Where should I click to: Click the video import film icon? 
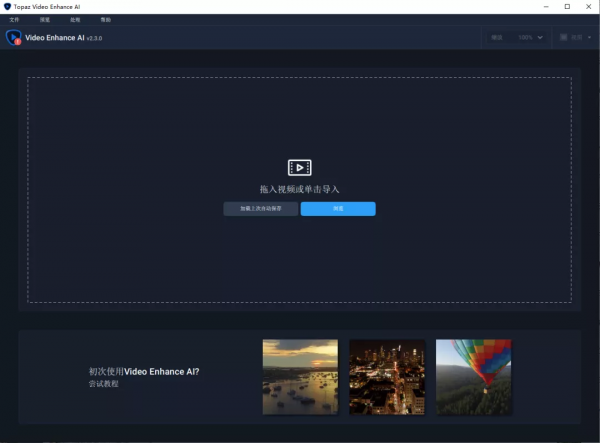click(299, 167)
